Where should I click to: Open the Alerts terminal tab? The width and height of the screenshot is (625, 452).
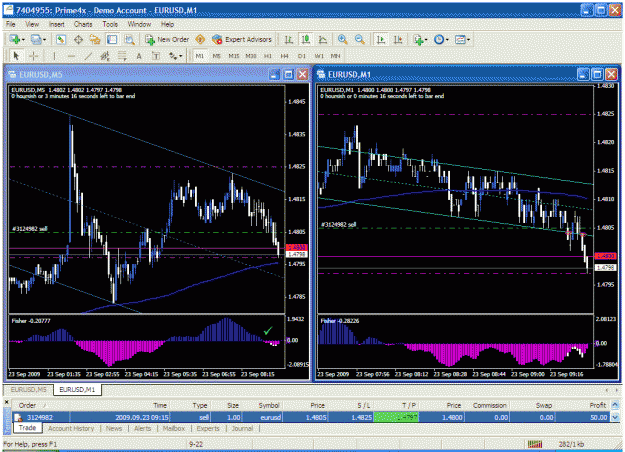coord(142,428)
